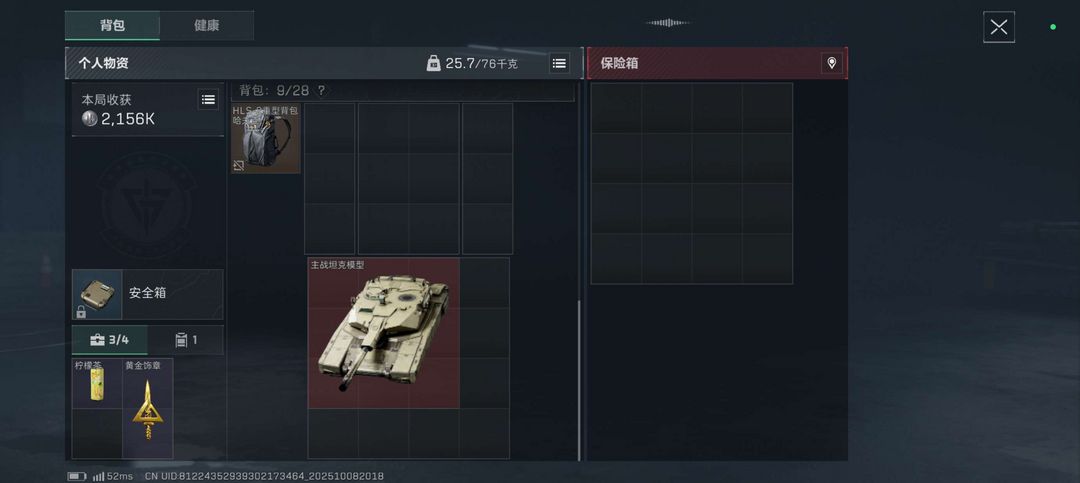The image size is (1080, 483).
Task: Switch to the 背包 tab
Action: tap(112, 25)
